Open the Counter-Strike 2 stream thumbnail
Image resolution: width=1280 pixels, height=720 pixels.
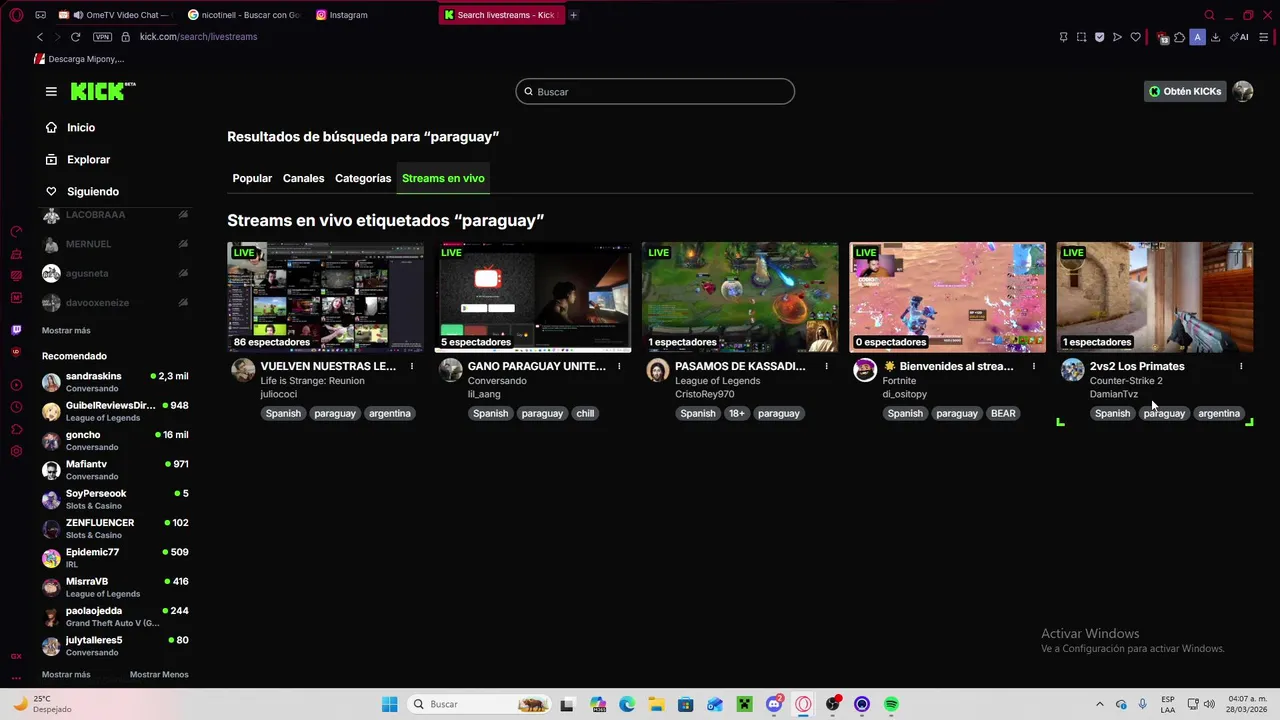1155,297
